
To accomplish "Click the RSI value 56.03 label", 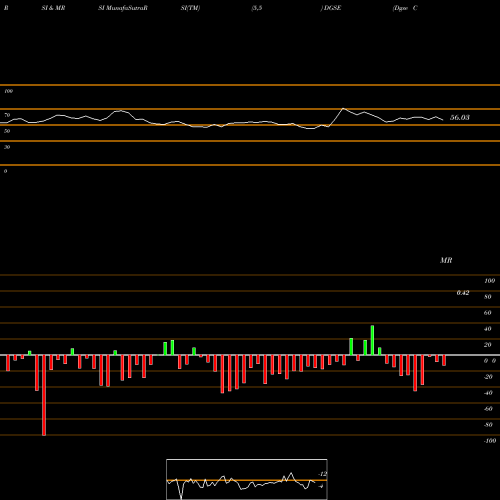I will click(x=460, y=117).
